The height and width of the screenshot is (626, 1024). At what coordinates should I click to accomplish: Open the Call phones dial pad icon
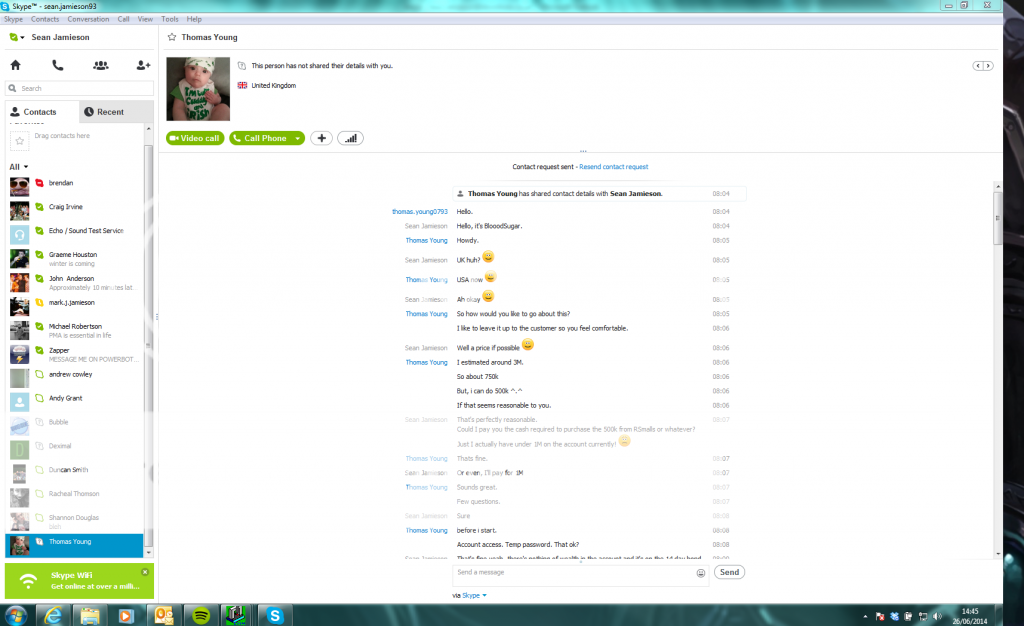(58, 65)
